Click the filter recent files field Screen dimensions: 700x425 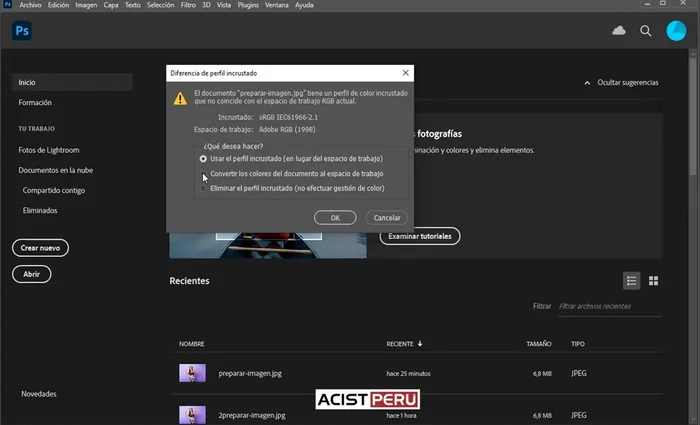607,306
